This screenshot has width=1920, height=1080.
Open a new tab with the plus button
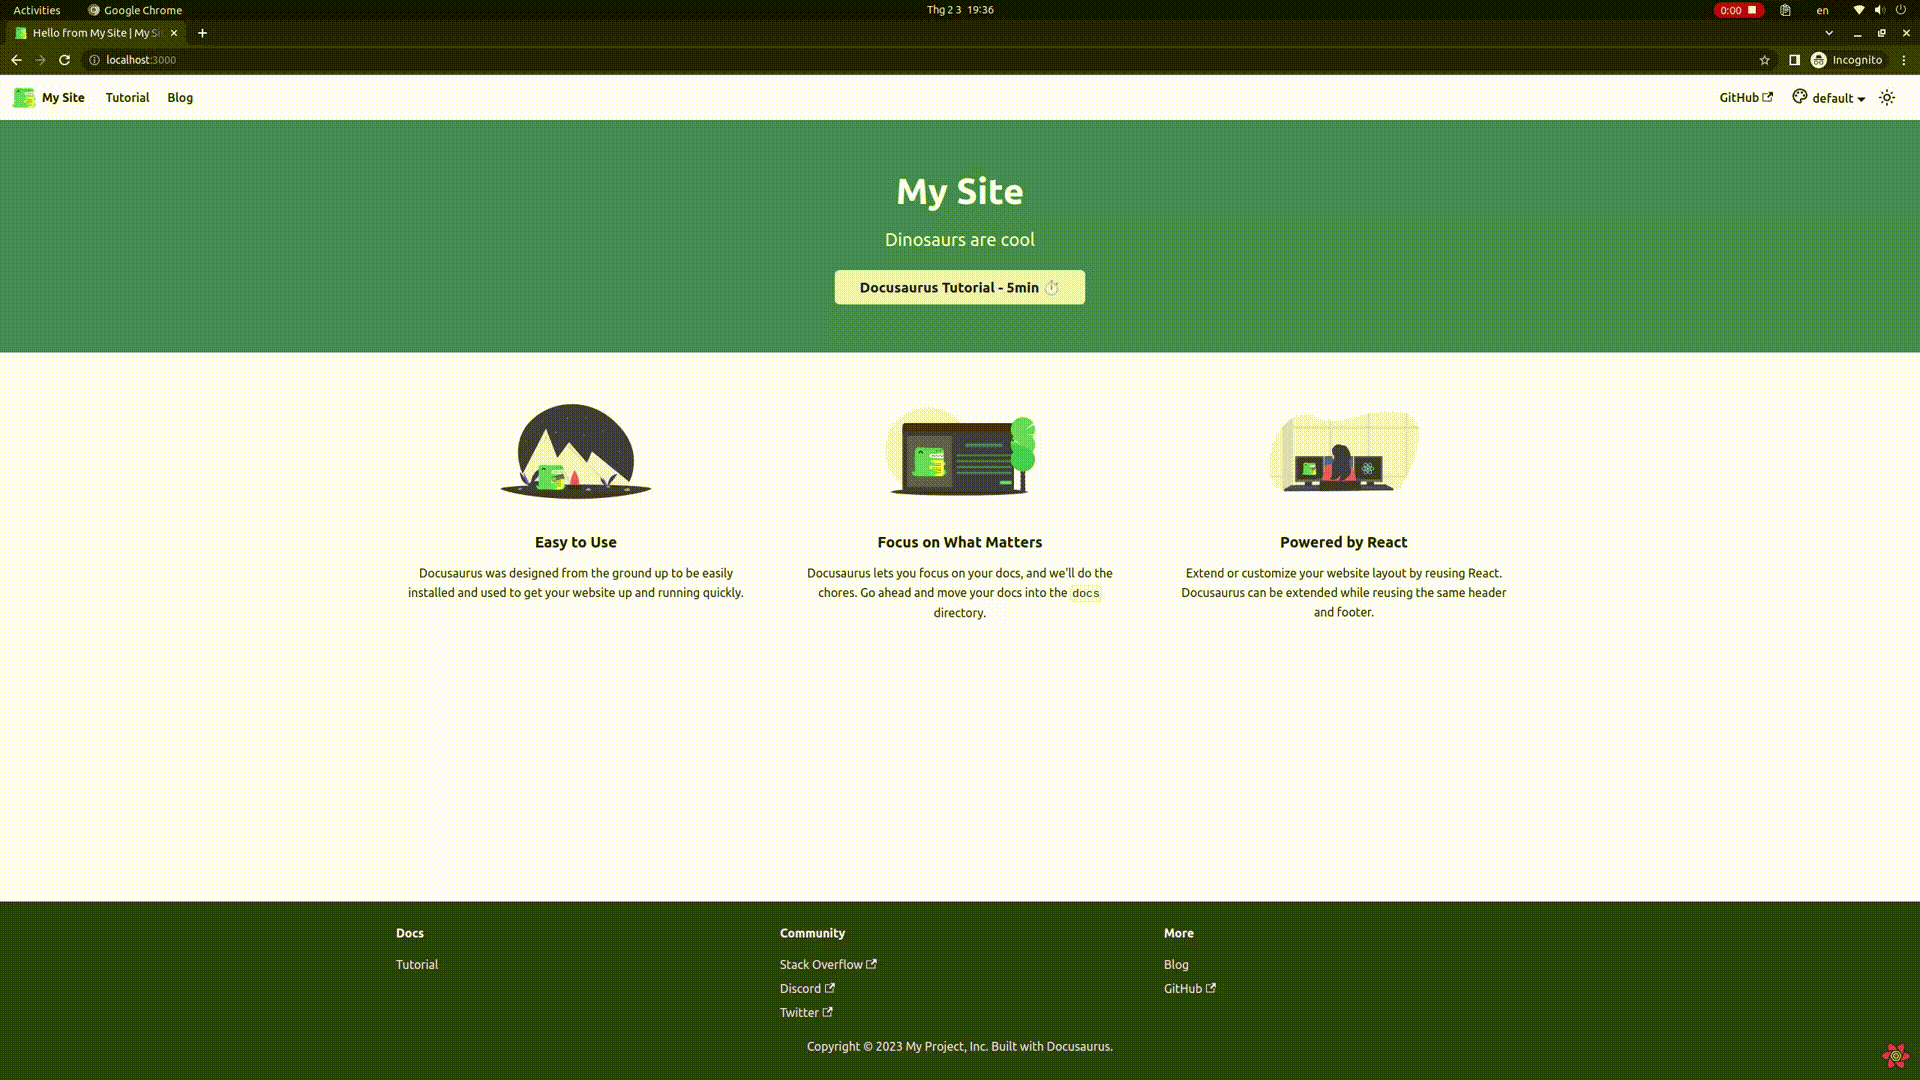(x=202, y=33)
